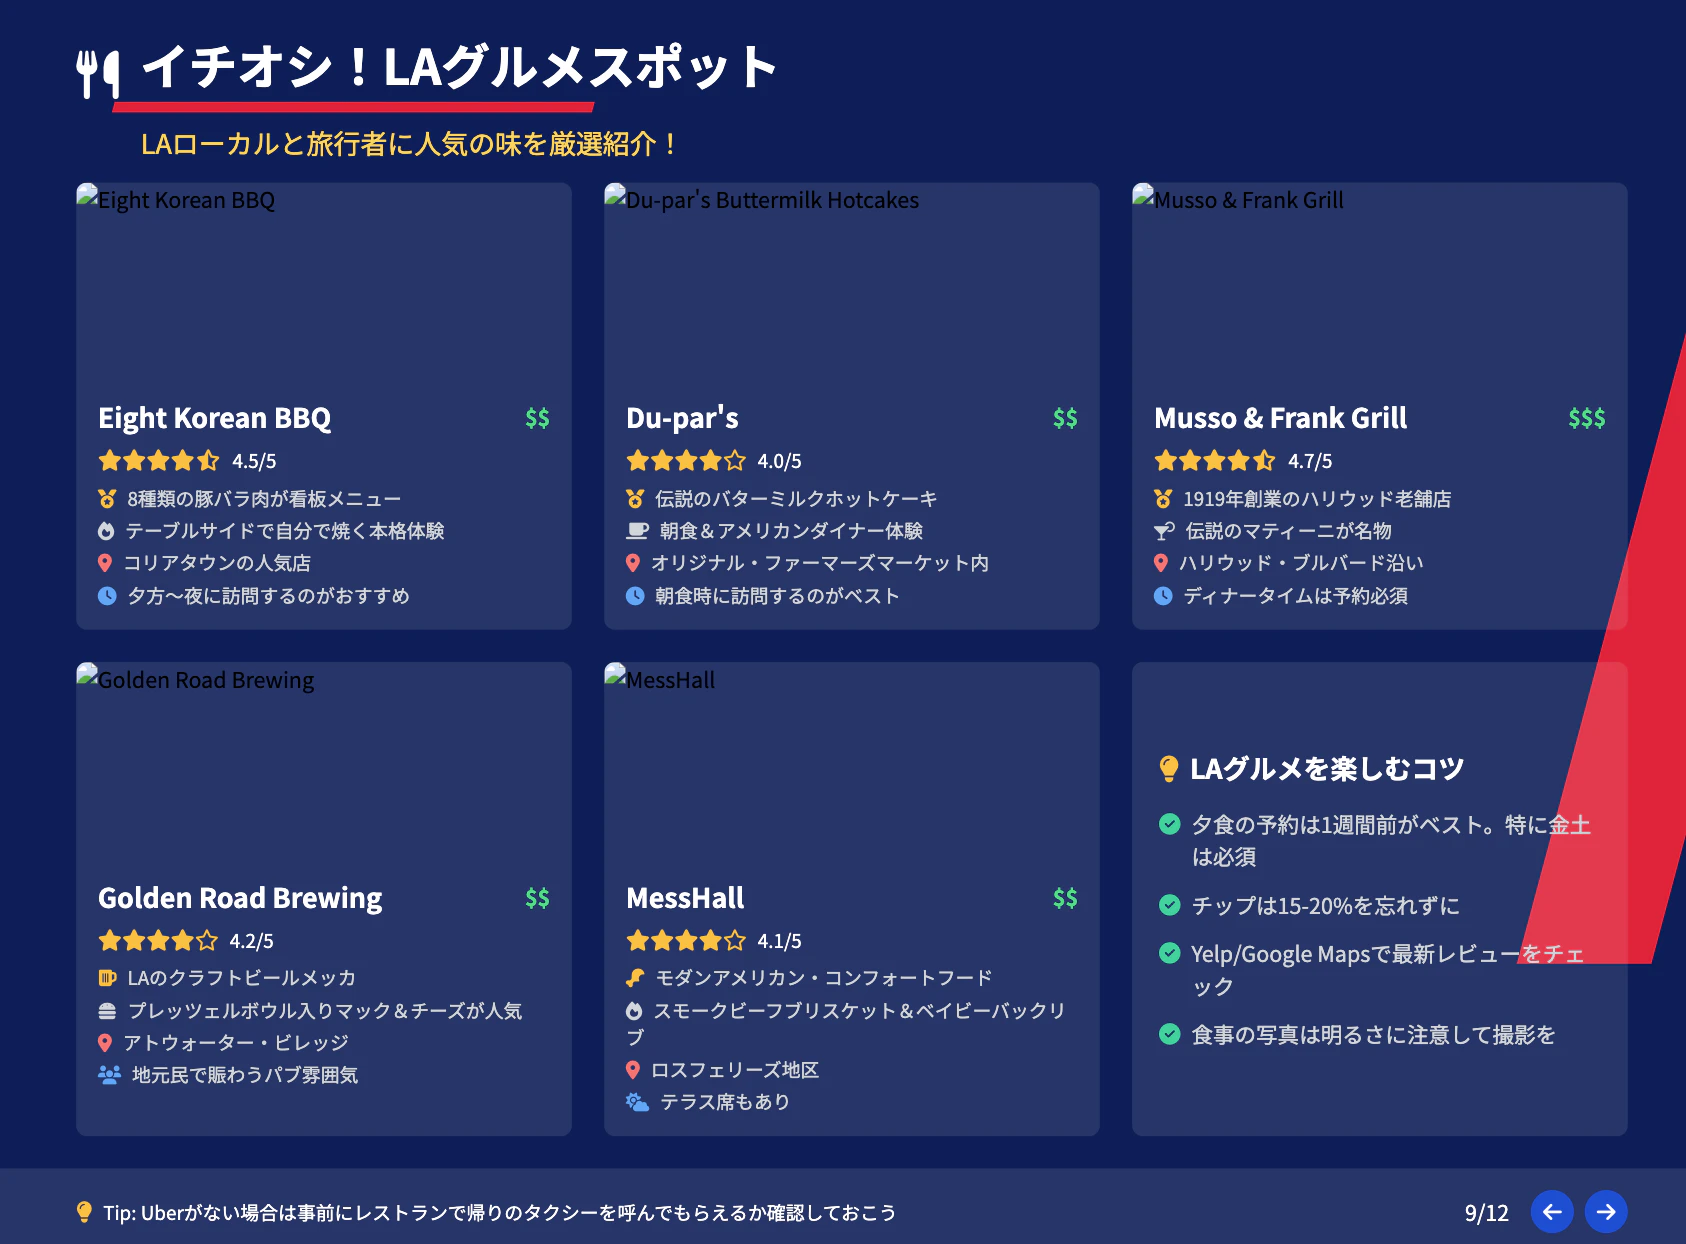This screenshot has width=1686, height=1244.
Task: Click the martini glass icon beside 伝説のマティーニが名物
Action: coord(1164,530)
